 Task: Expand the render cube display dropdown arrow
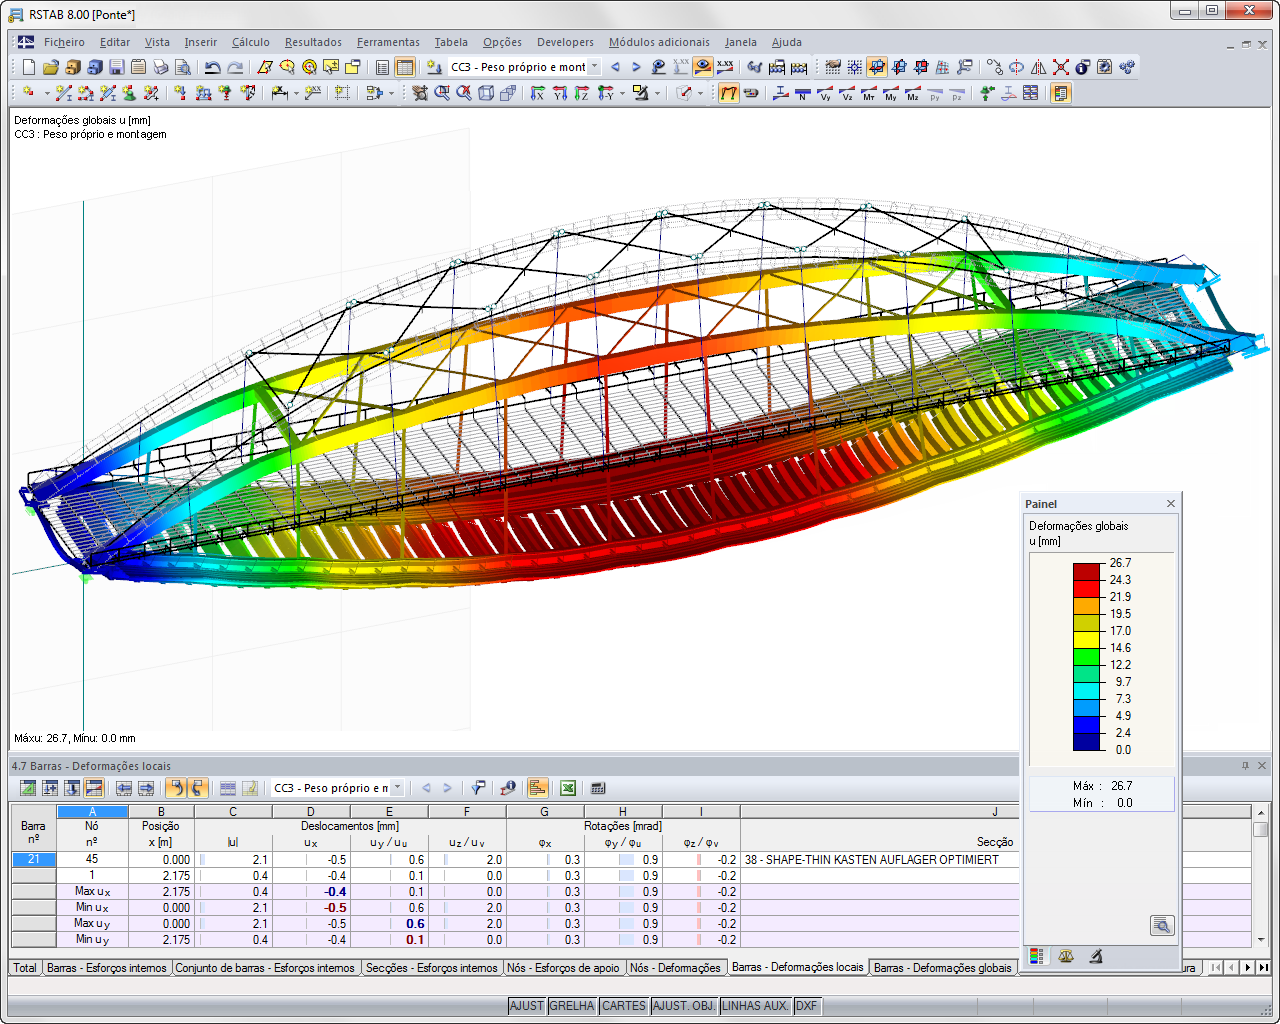click(700, 93)
